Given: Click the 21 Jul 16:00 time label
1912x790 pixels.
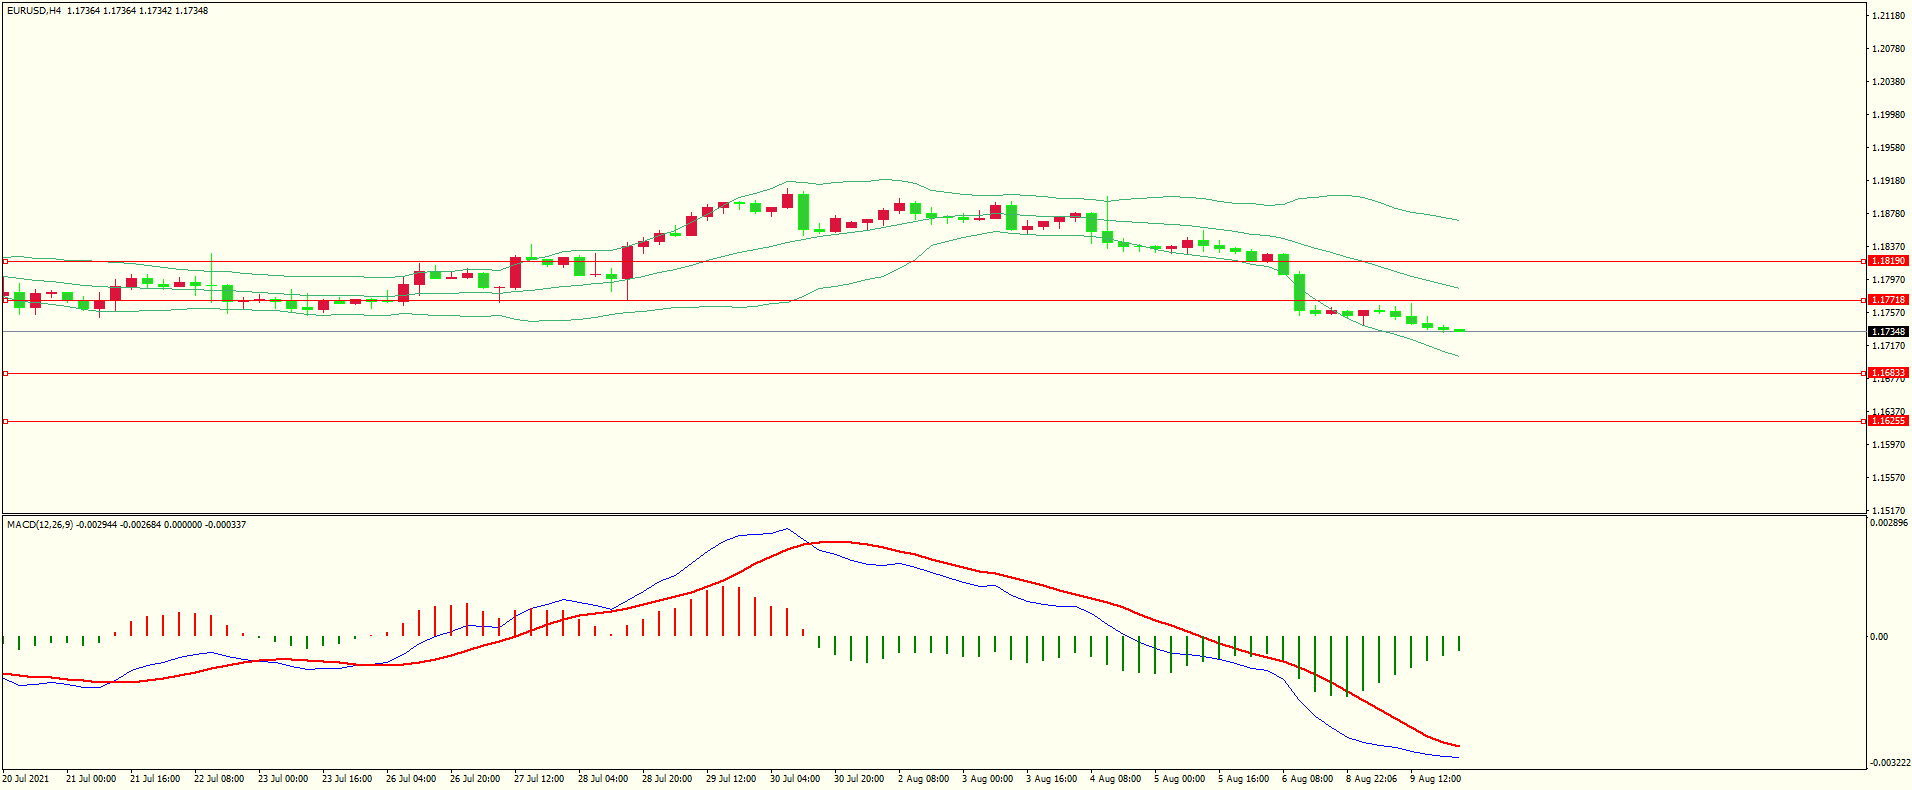Looking at the screenshot, I should point(155,779).
